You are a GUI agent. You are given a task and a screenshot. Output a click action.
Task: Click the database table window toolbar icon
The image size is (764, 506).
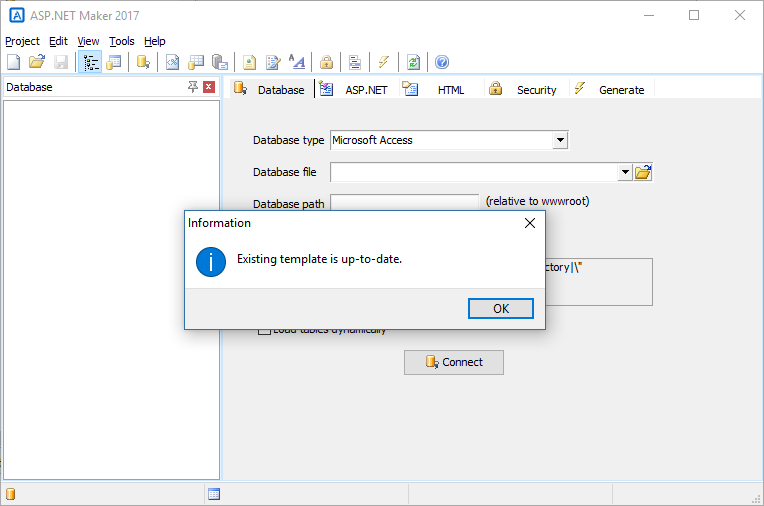click(114, 62)
